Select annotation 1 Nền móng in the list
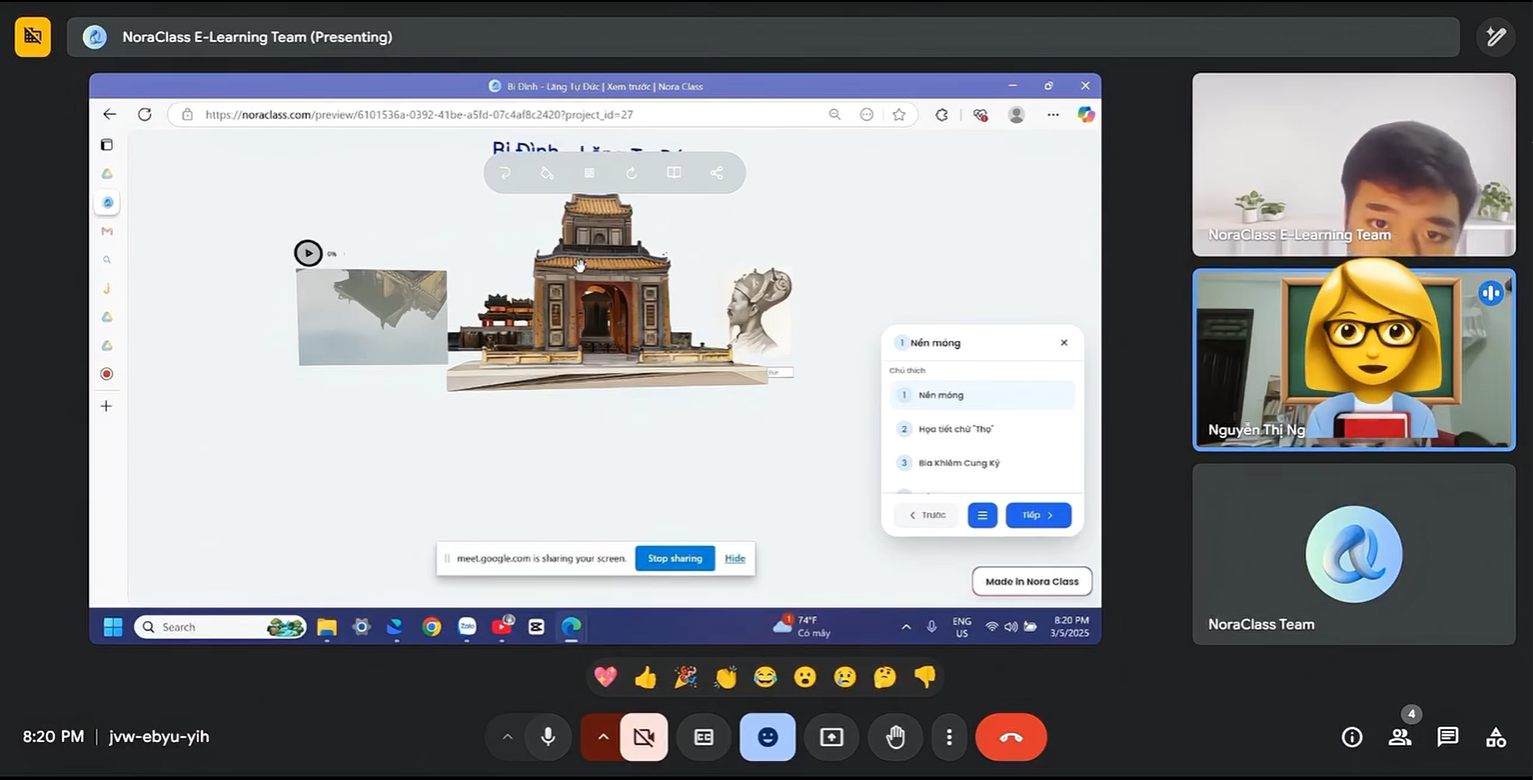 coord(982,395)
